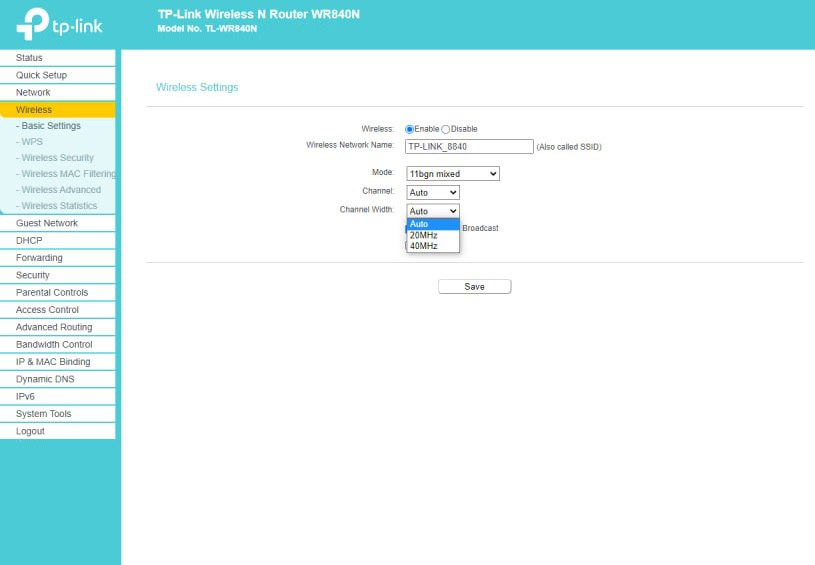Viewport: 815px width, 565px height.
Task: Open IP & MAC Binding menu
Action: [x=58, y=362]
